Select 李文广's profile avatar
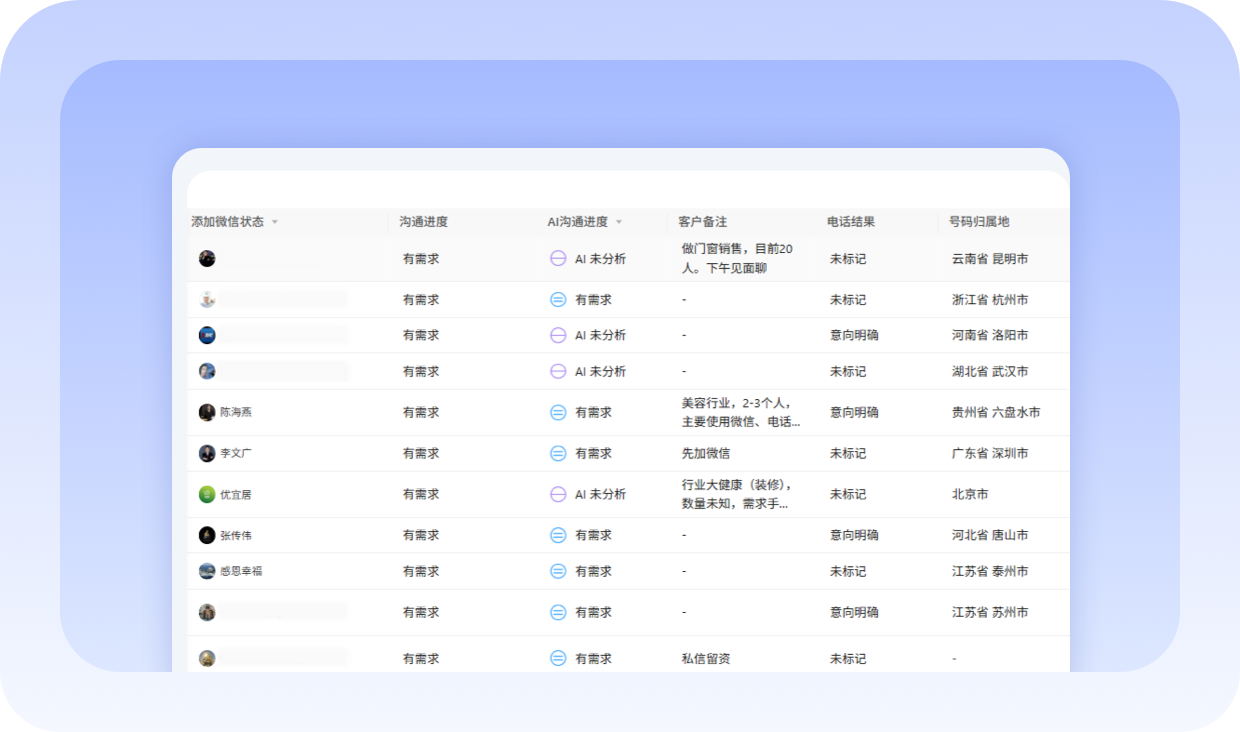 [207, 453]
